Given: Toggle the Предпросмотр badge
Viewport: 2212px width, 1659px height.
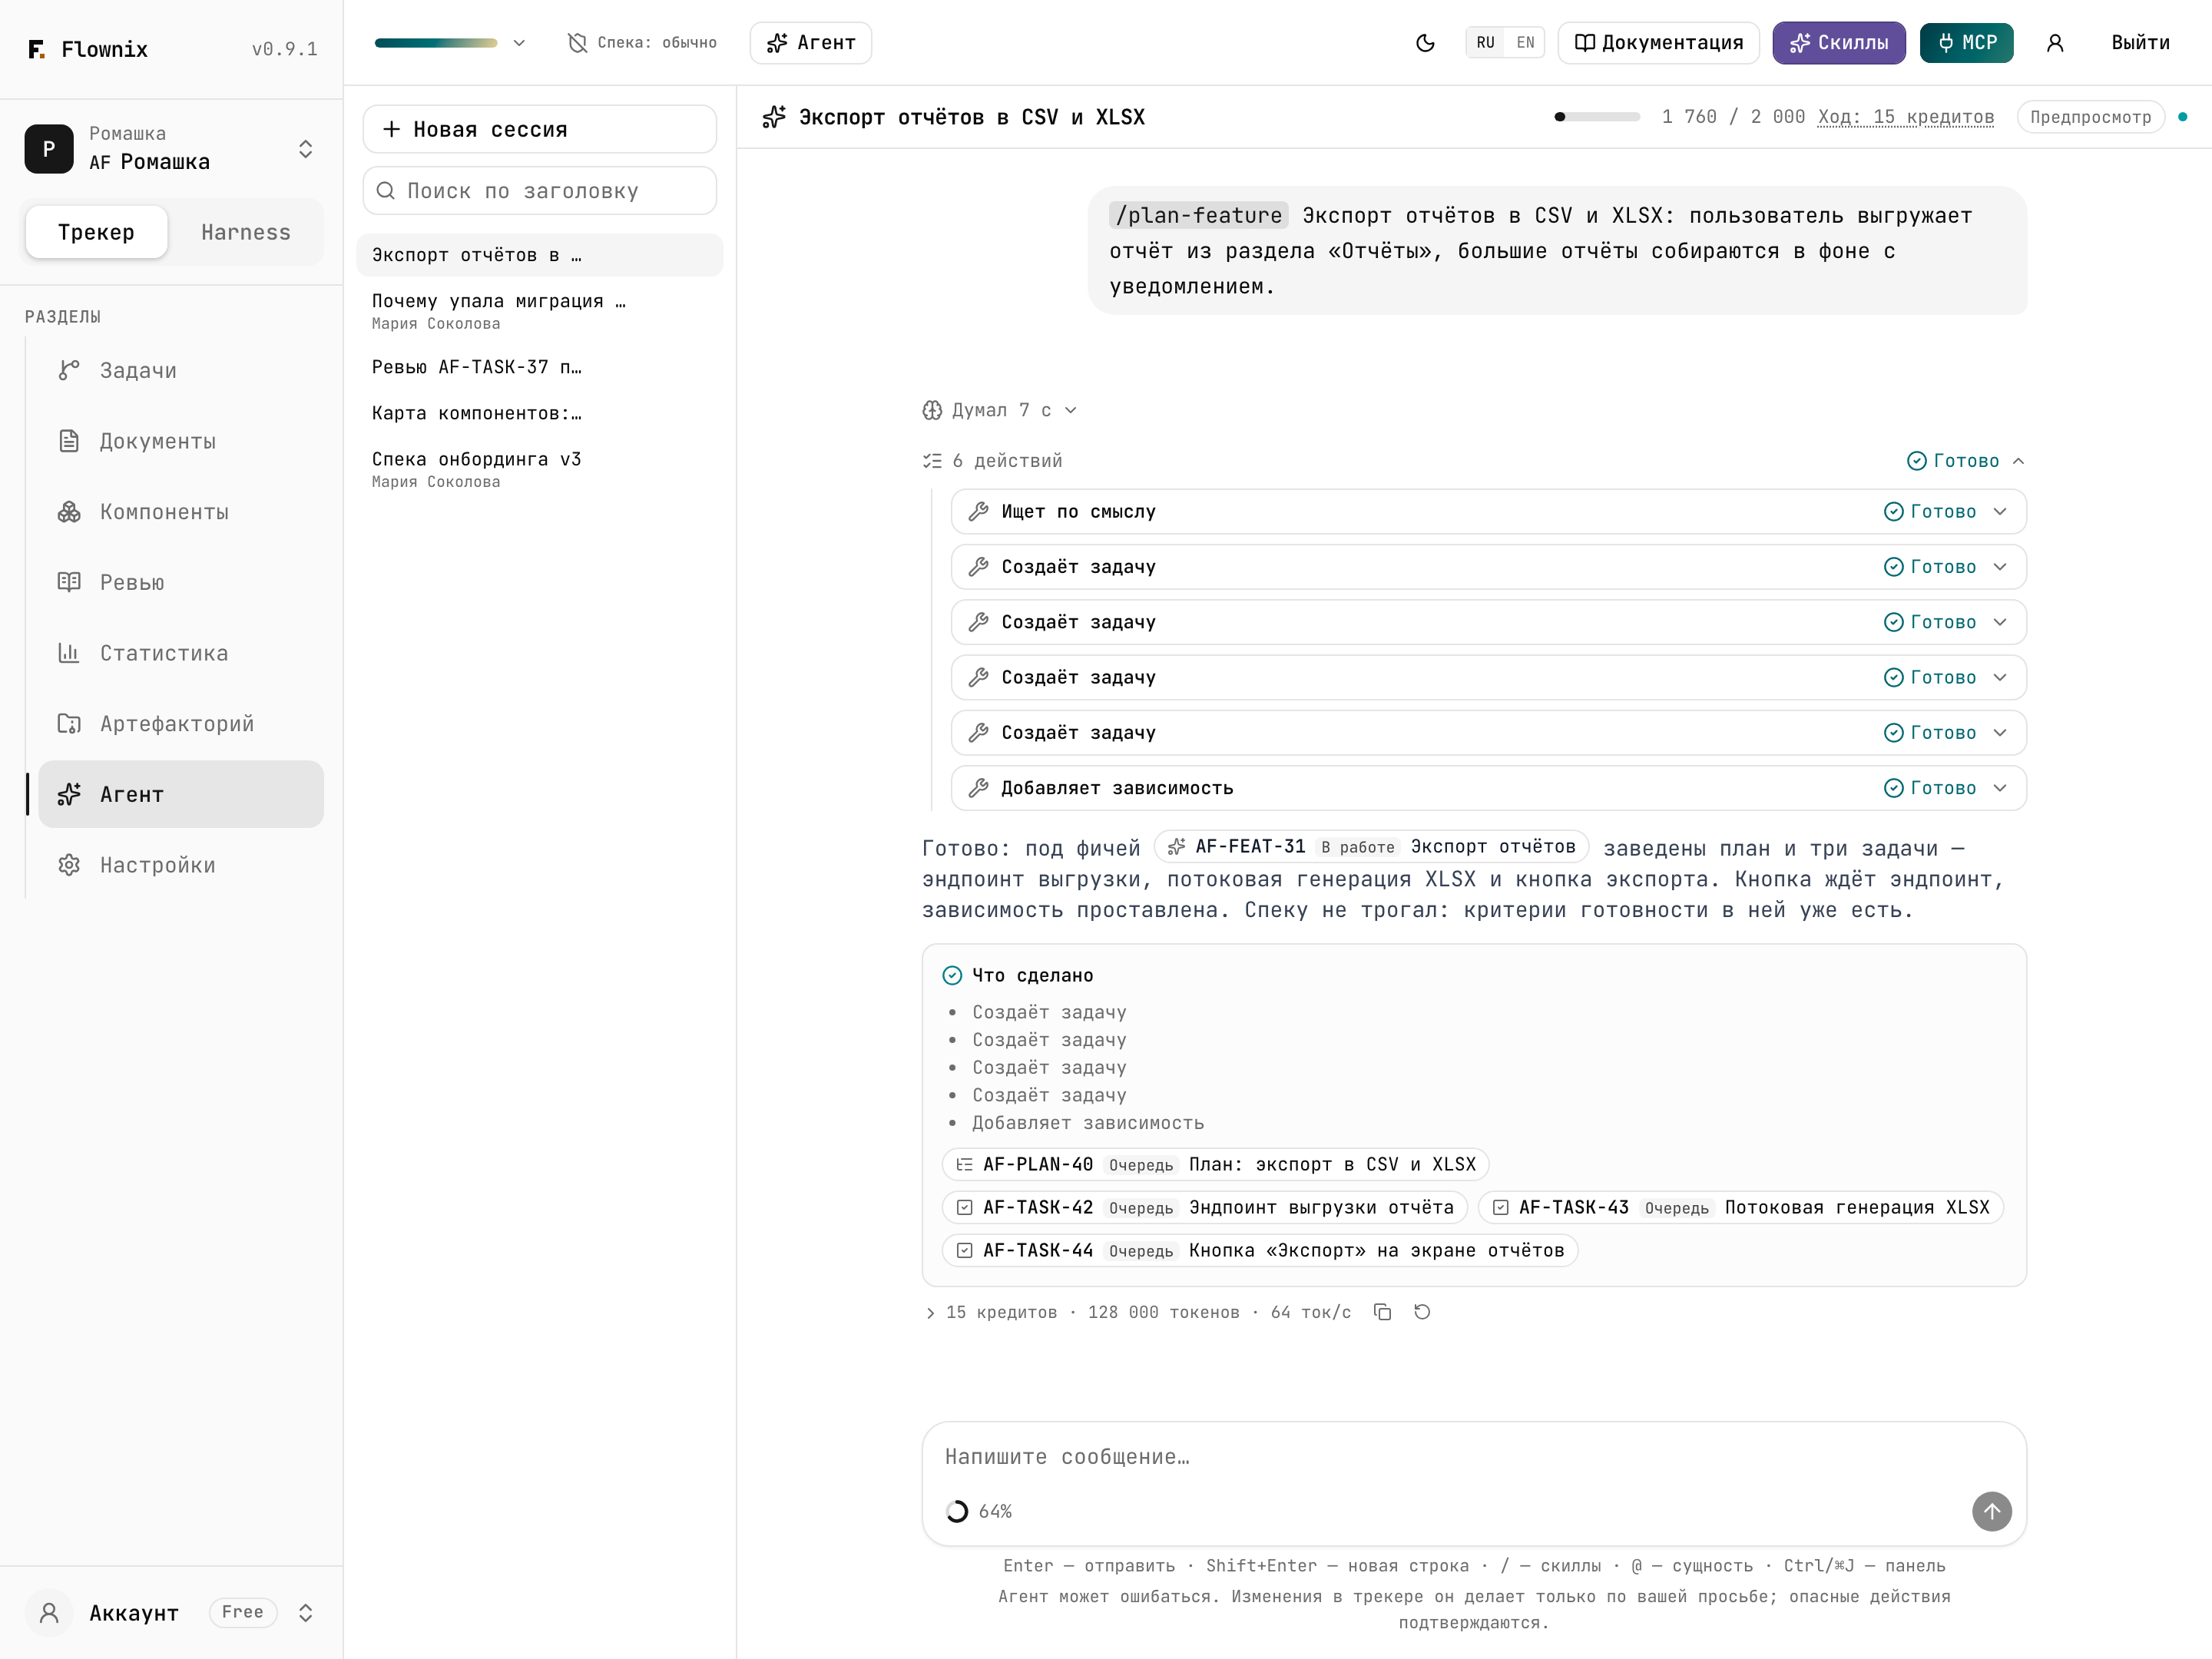Looking at the screenshot, I should 2090,117.
